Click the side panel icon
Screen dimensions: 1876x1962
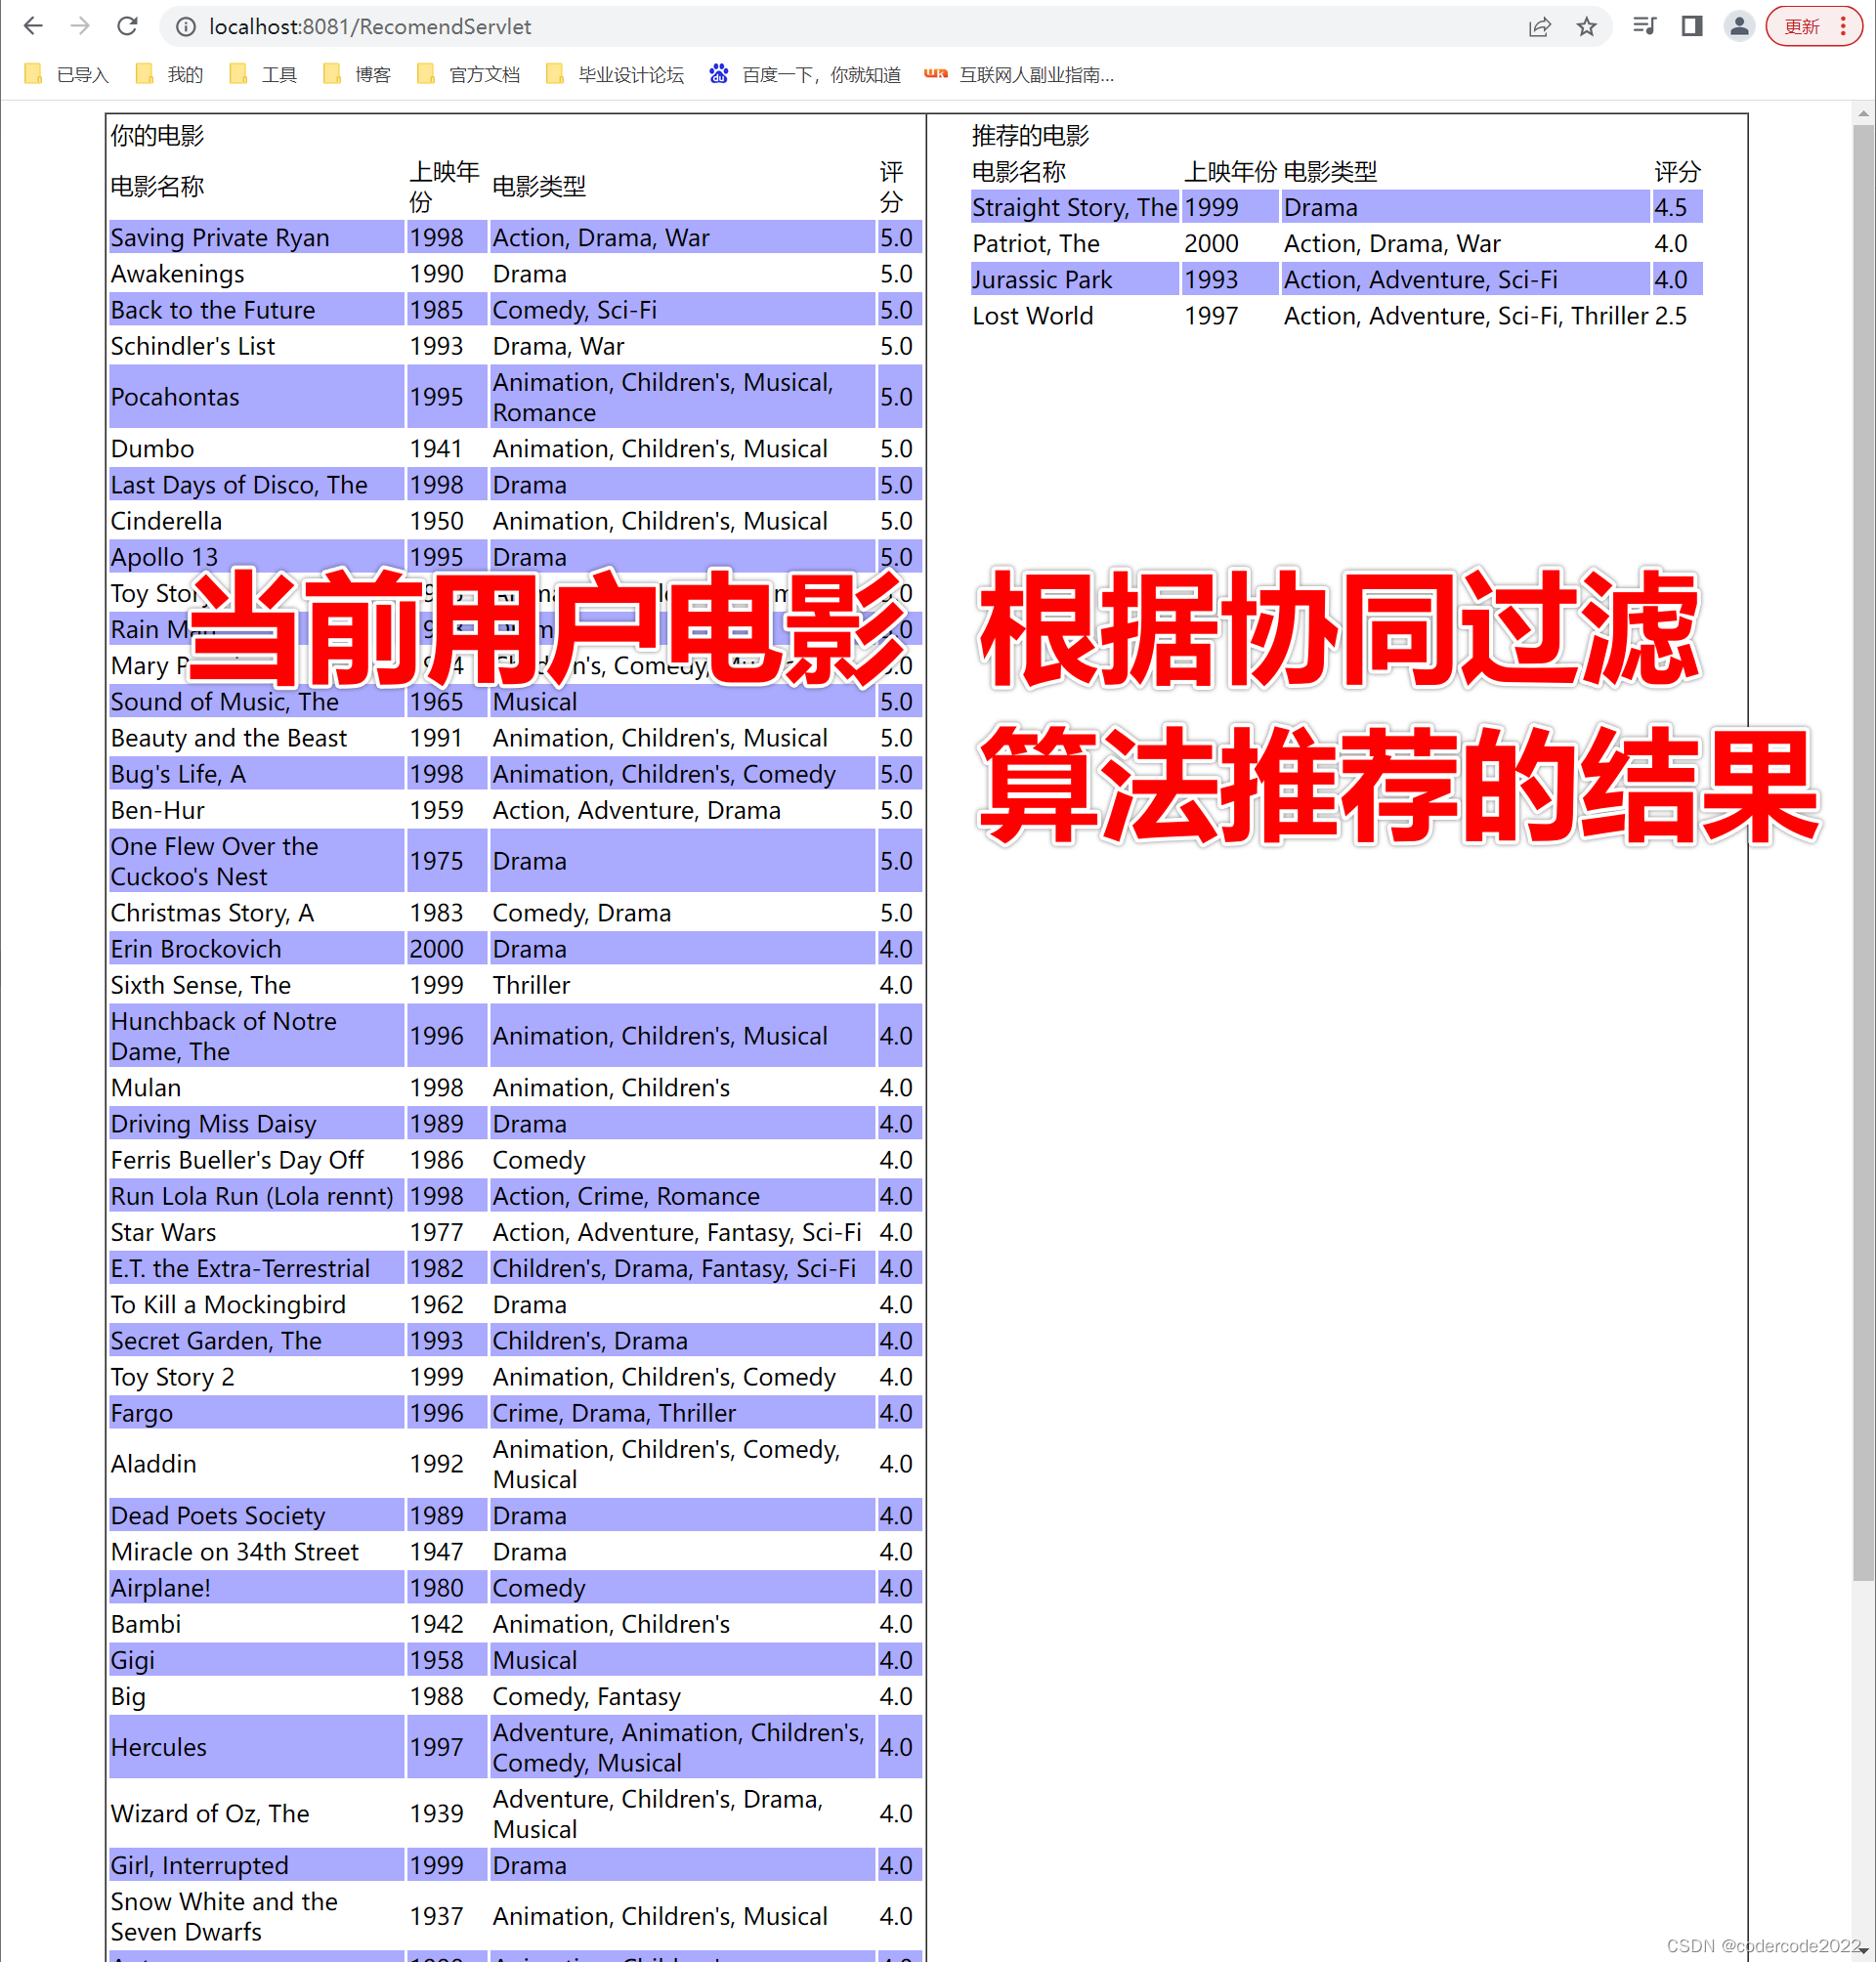(1690, 26)
